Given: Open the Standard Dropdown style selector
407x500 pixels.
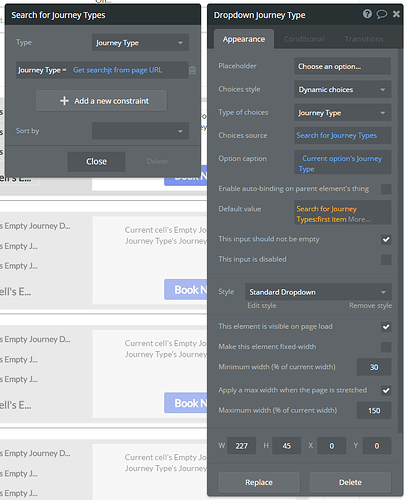Looking at the screenshot, I should pos(318,292).
